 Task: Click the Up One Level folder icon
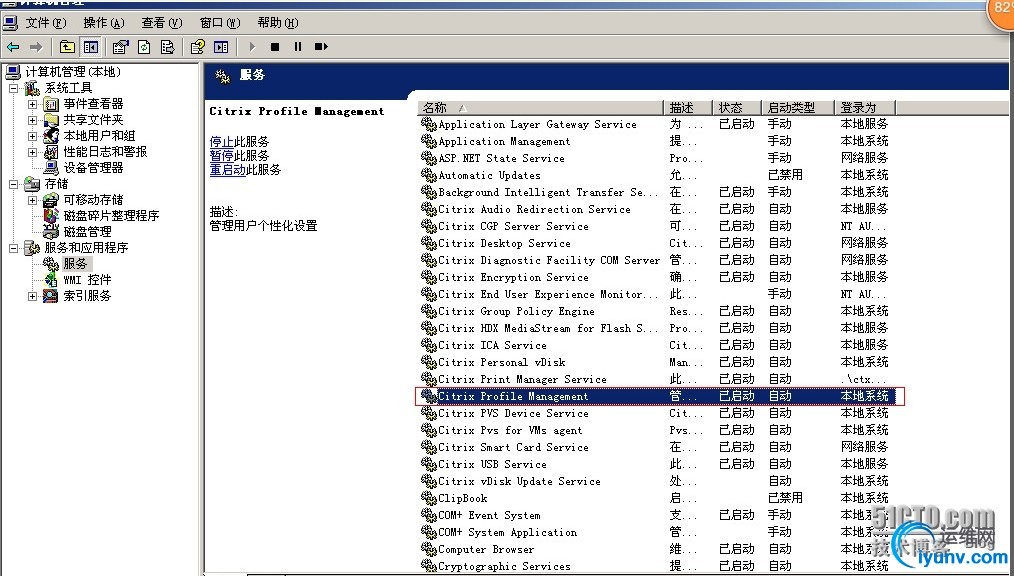coord(67,47)
